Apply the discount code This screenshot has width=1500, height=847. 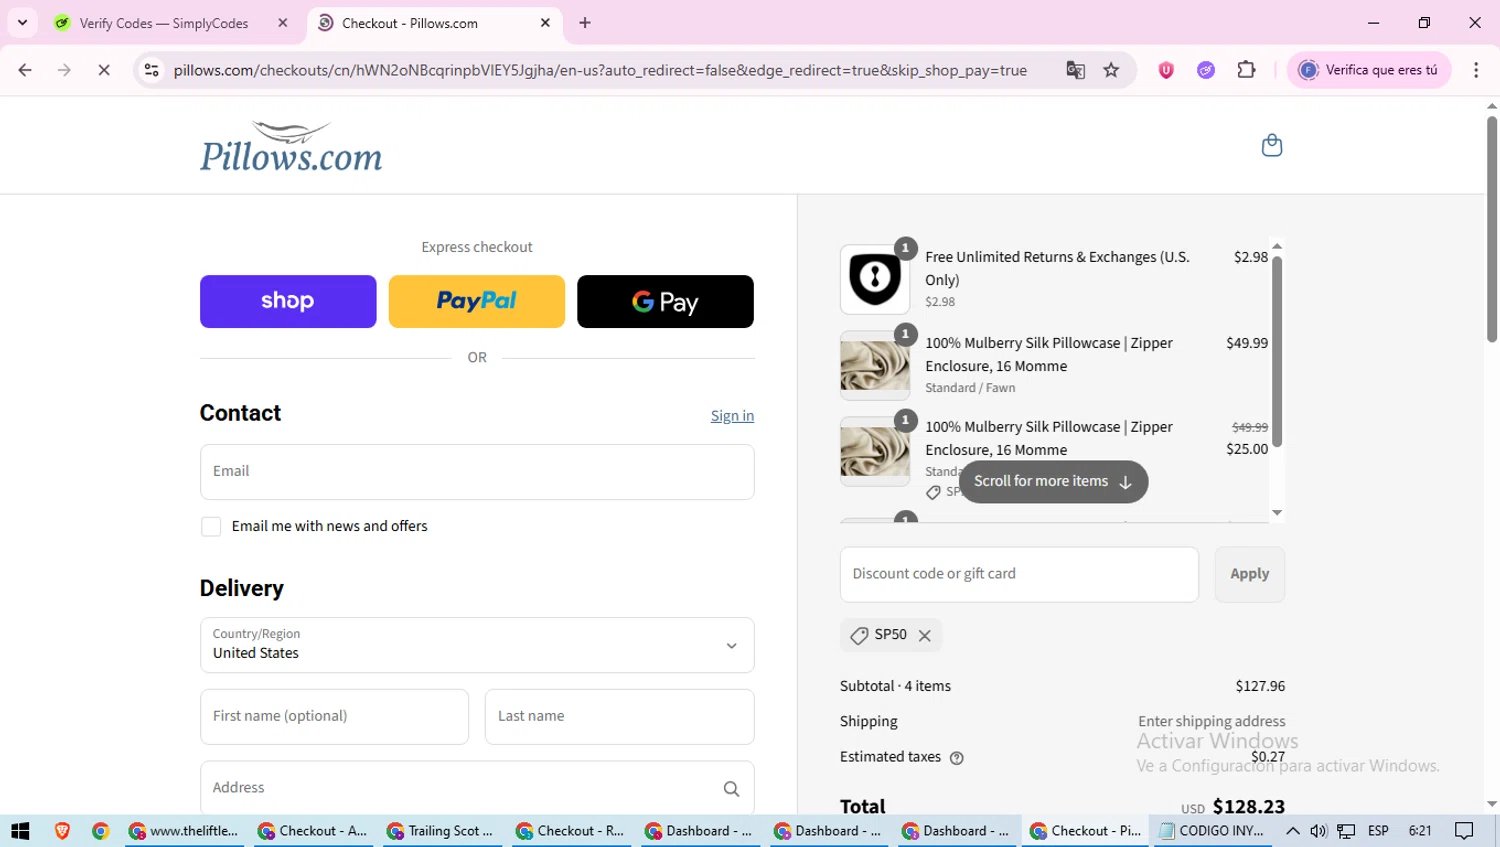click(1249, 574)
